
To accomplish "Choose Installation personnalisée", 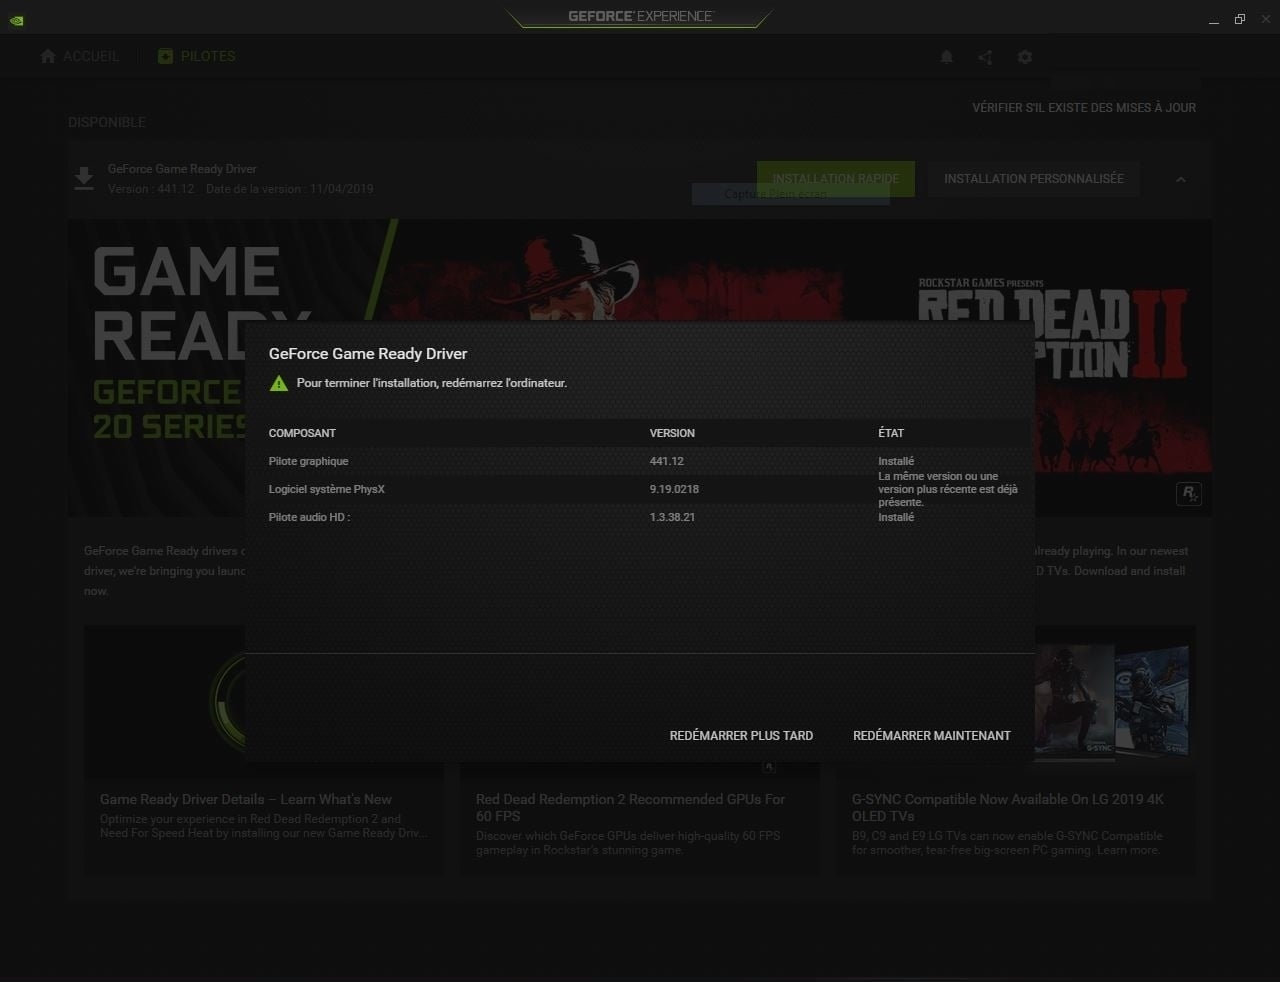I will 1034,179.
